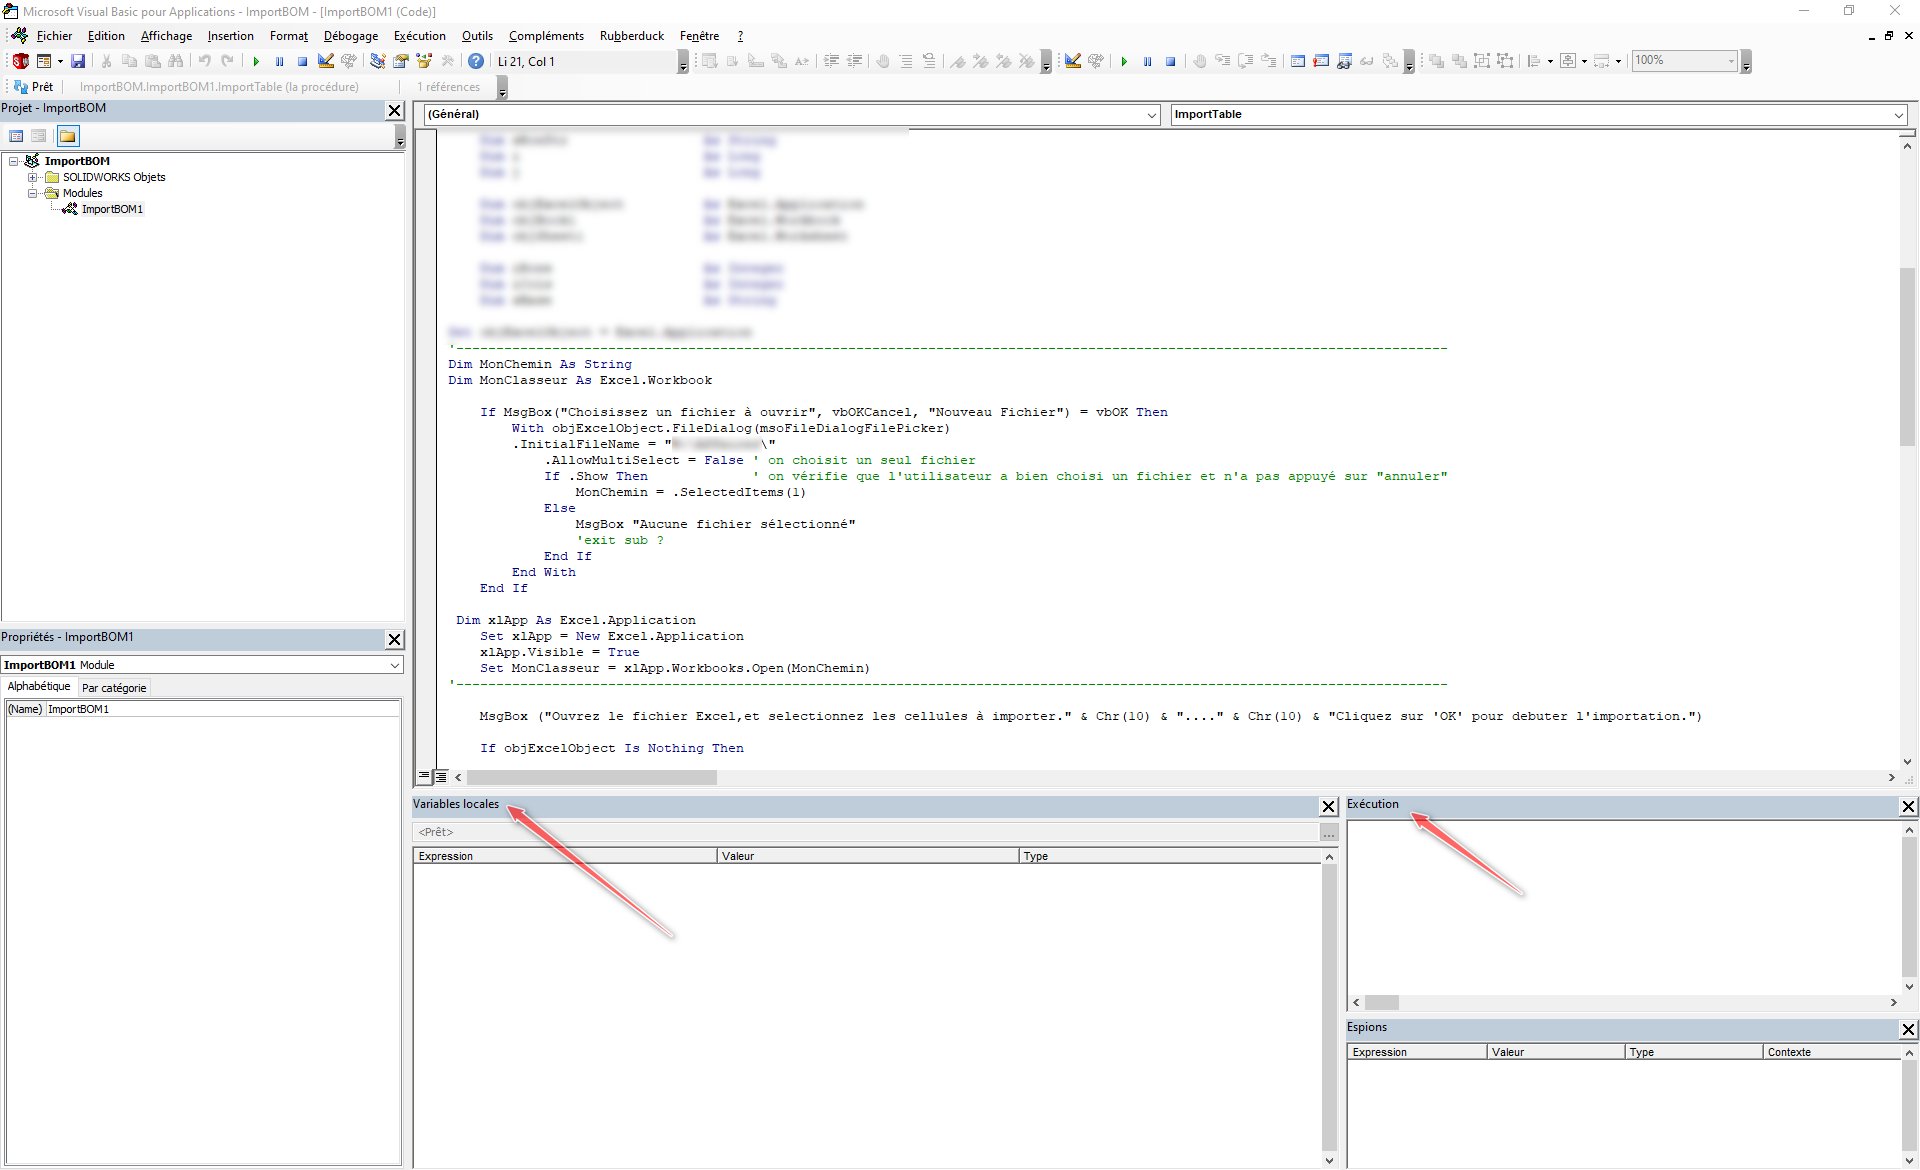Screen dimensions: 1920x1170
Task: Click the Valeur column header in Espions
Action: 1555,1052
